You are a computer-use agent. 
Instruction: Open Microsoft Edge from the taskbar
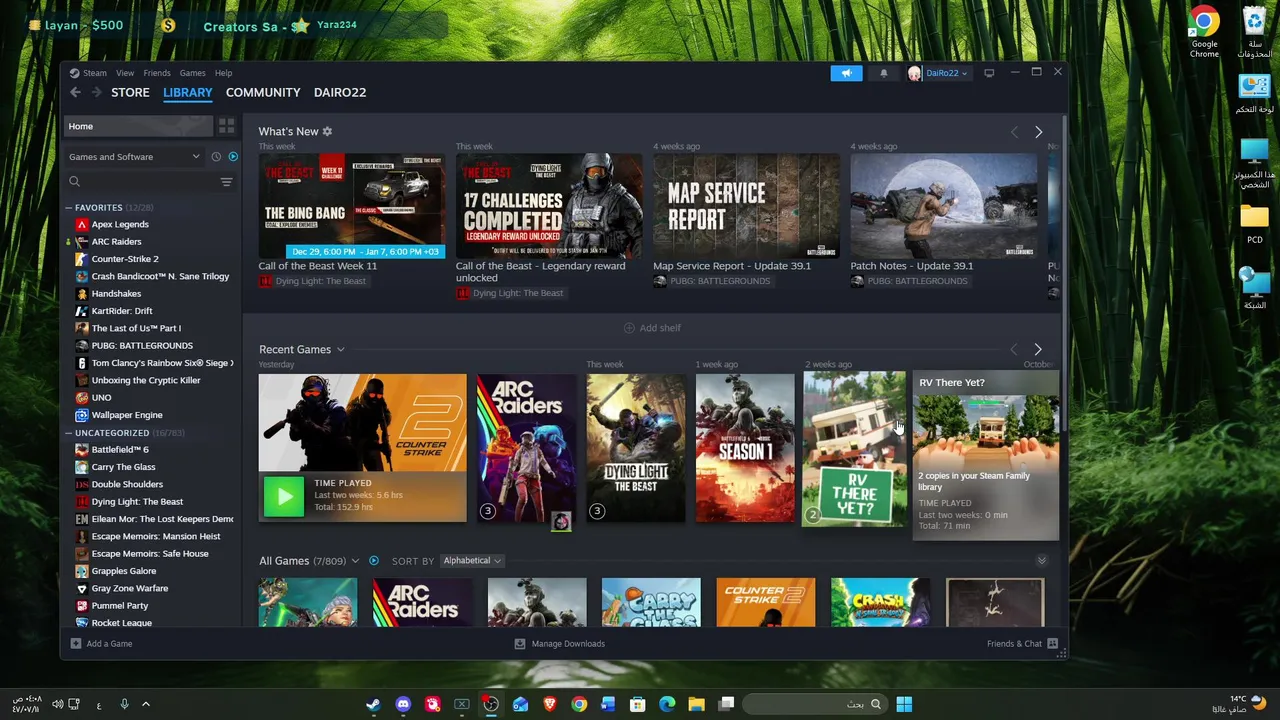pyautogui.click(x=667, y=704)
